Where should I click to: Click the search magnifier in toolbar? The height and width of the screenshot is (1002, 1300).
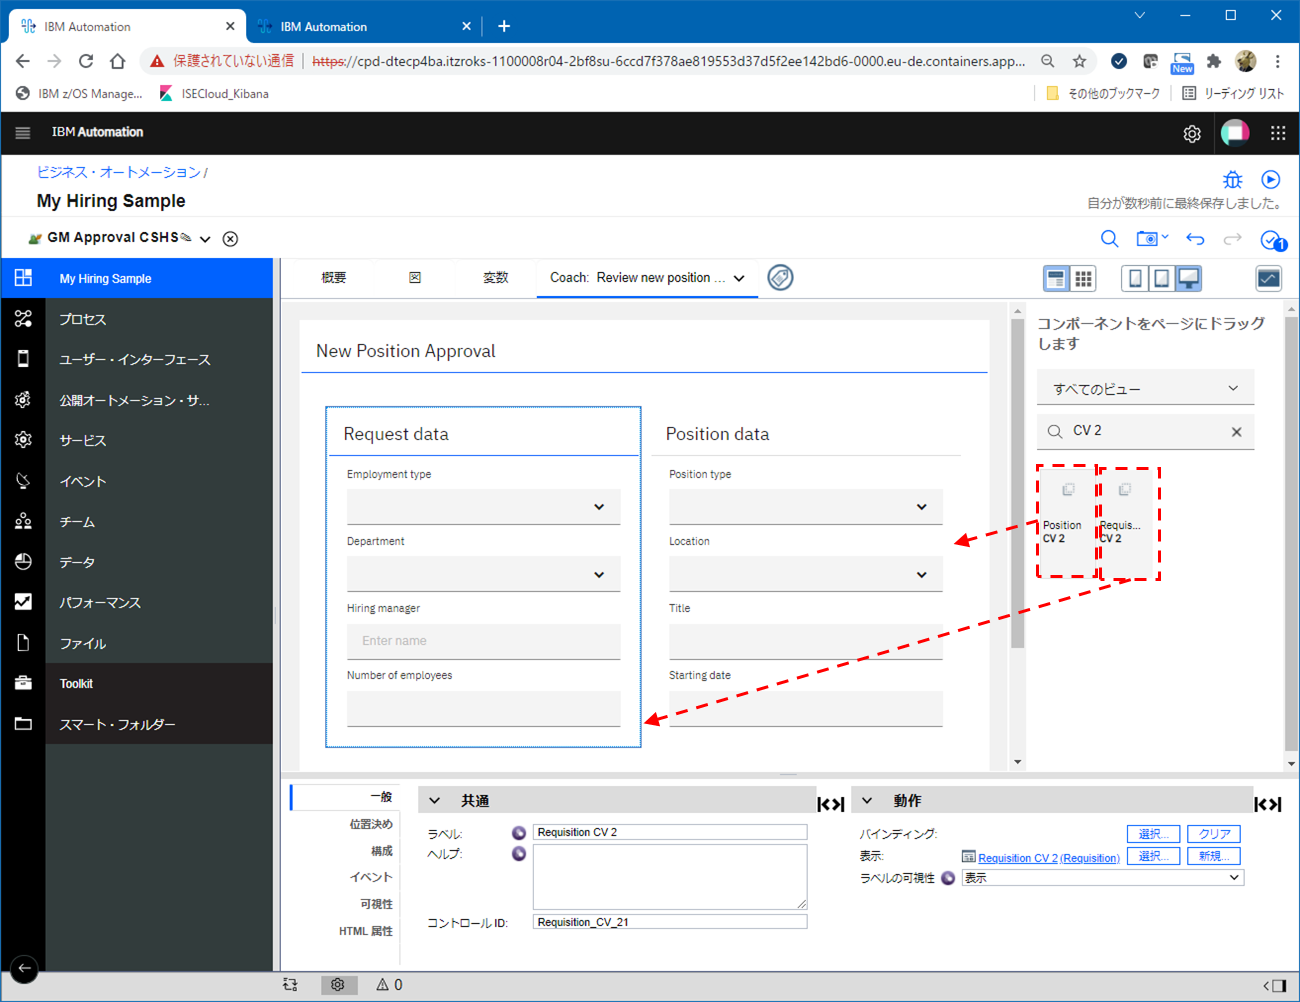click(x=1110, y=239)
